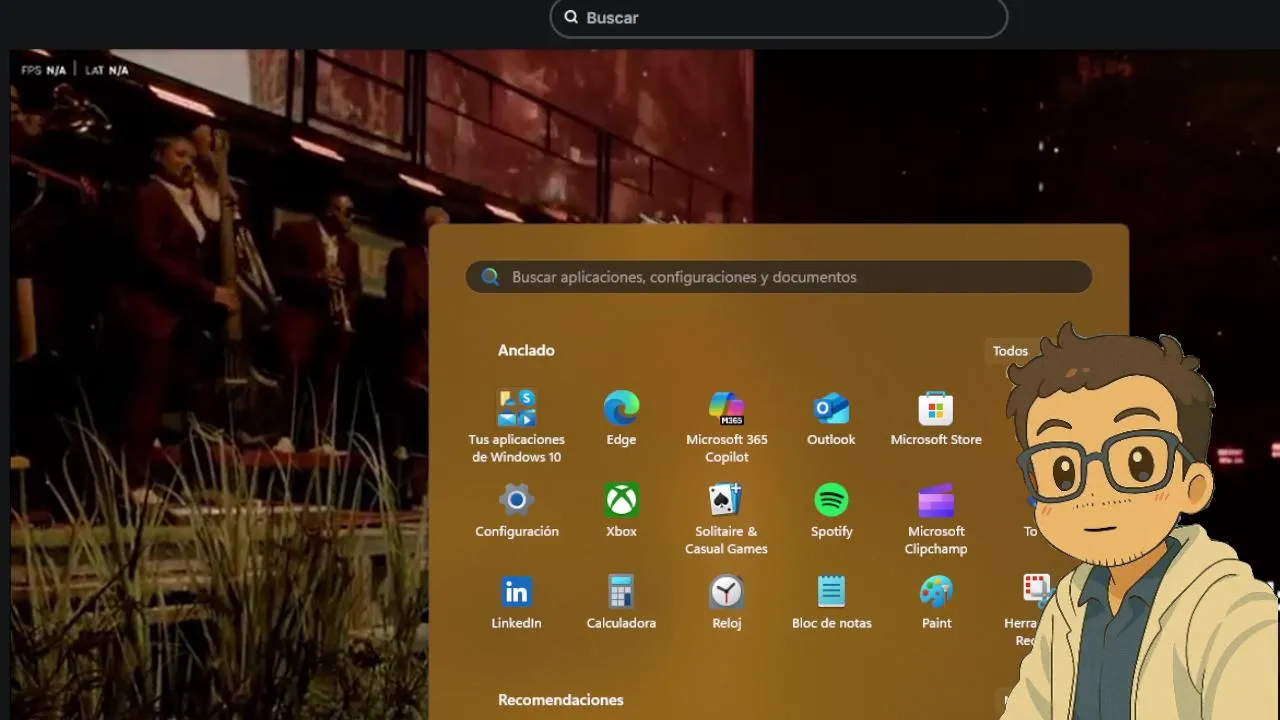Launch Spotify from pinned apps

coord(831,500)
